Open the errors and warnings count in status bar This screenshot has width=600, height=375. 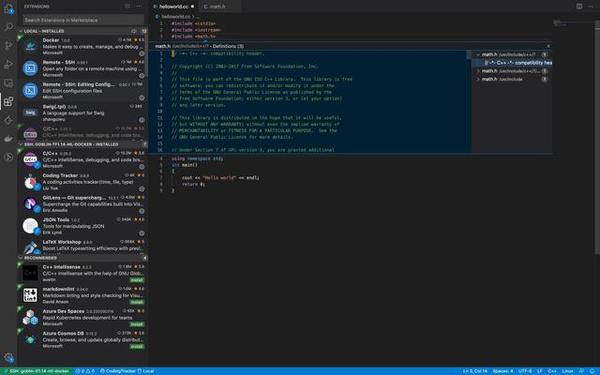(85, 371)
